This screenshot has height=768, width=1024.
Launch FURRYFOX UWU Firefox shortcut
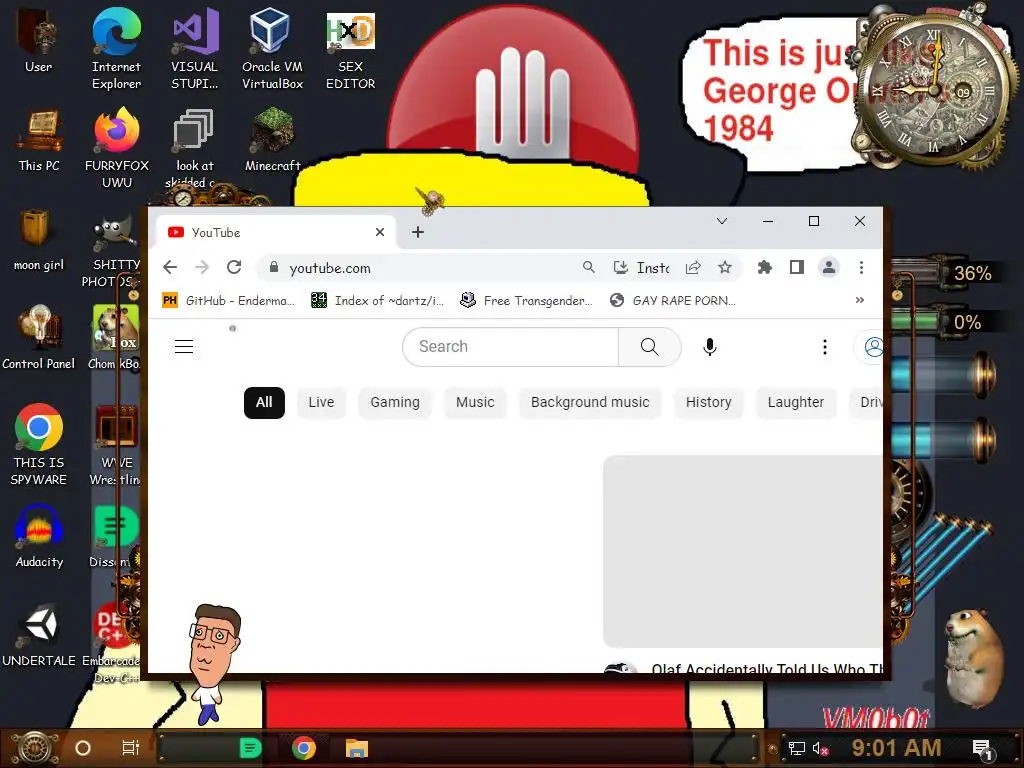[116, 149]
